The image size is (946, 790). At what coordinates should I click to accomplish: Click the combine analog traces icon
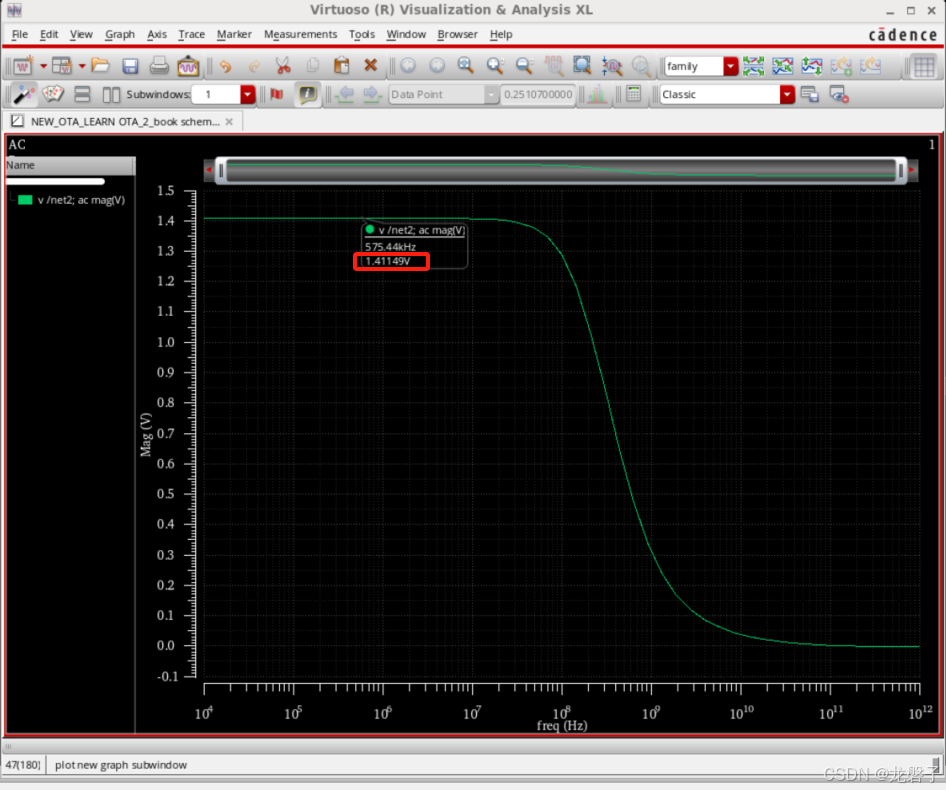point(783,66)
